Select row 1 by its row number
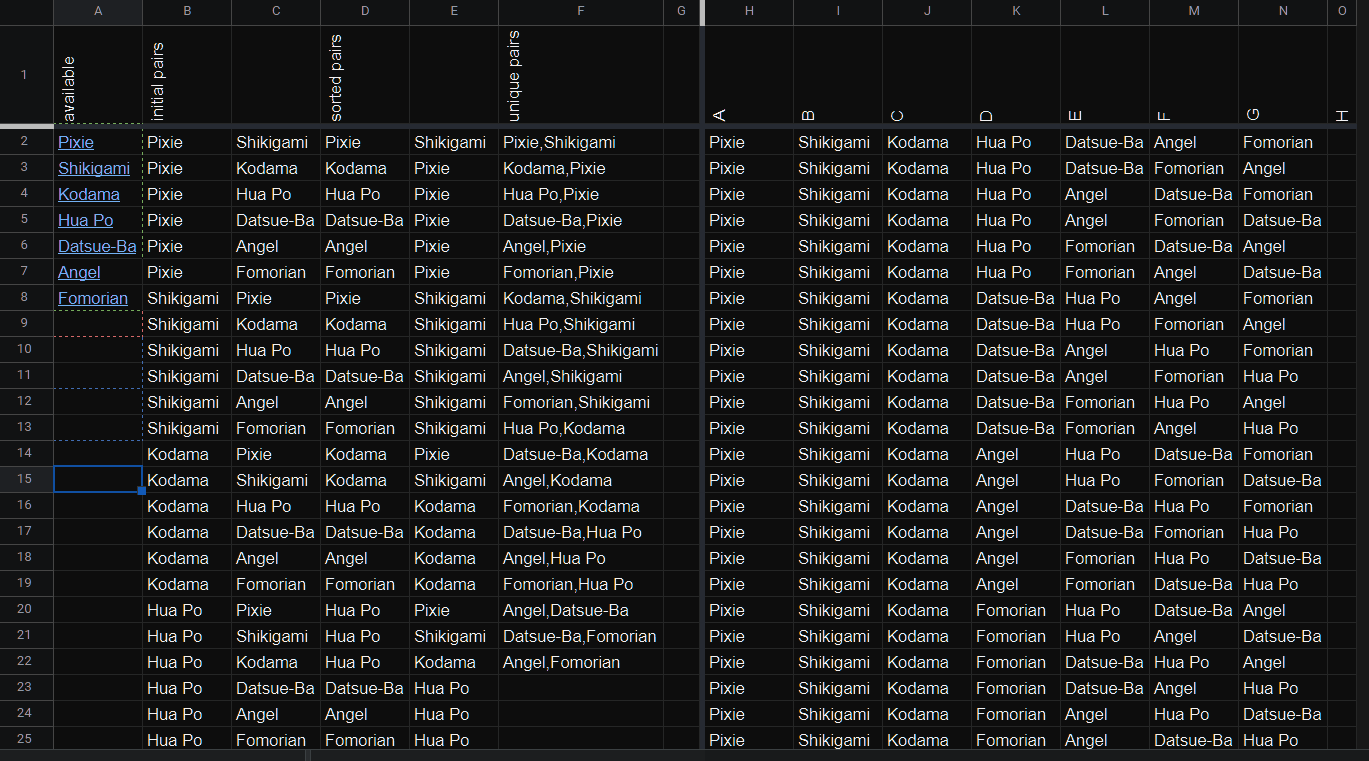 26,75
